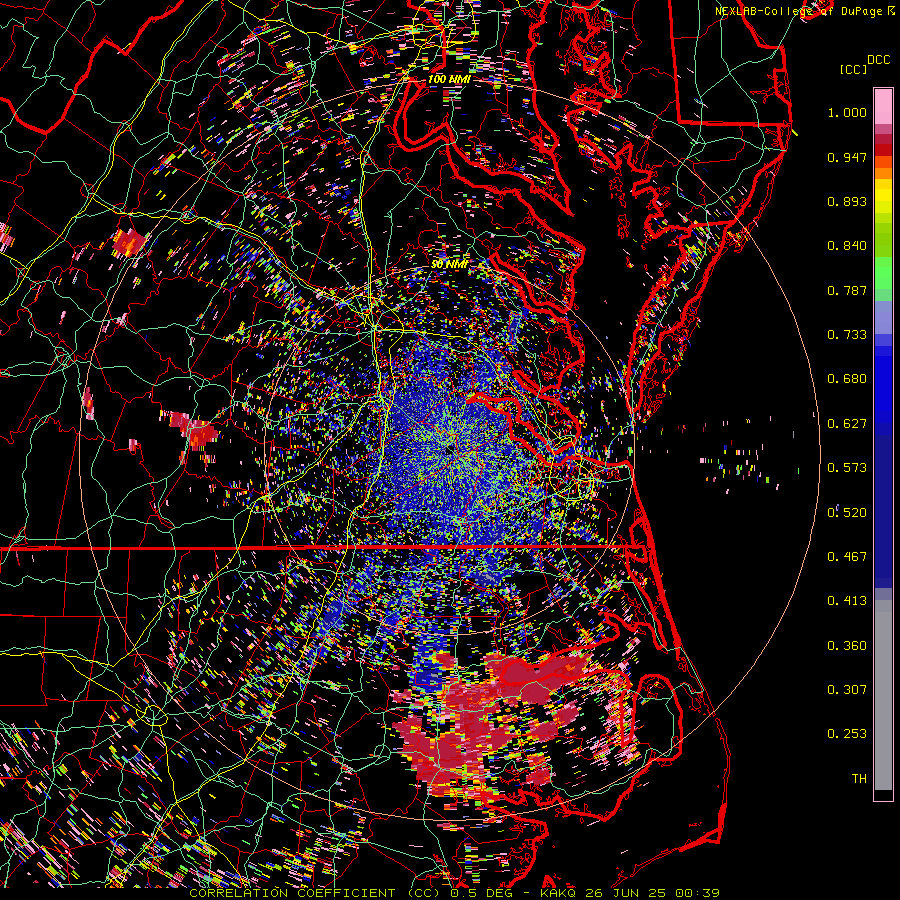Click the 100 NMI range ring label
This screenshot has height=900, width=900.
tap(449, 79)
